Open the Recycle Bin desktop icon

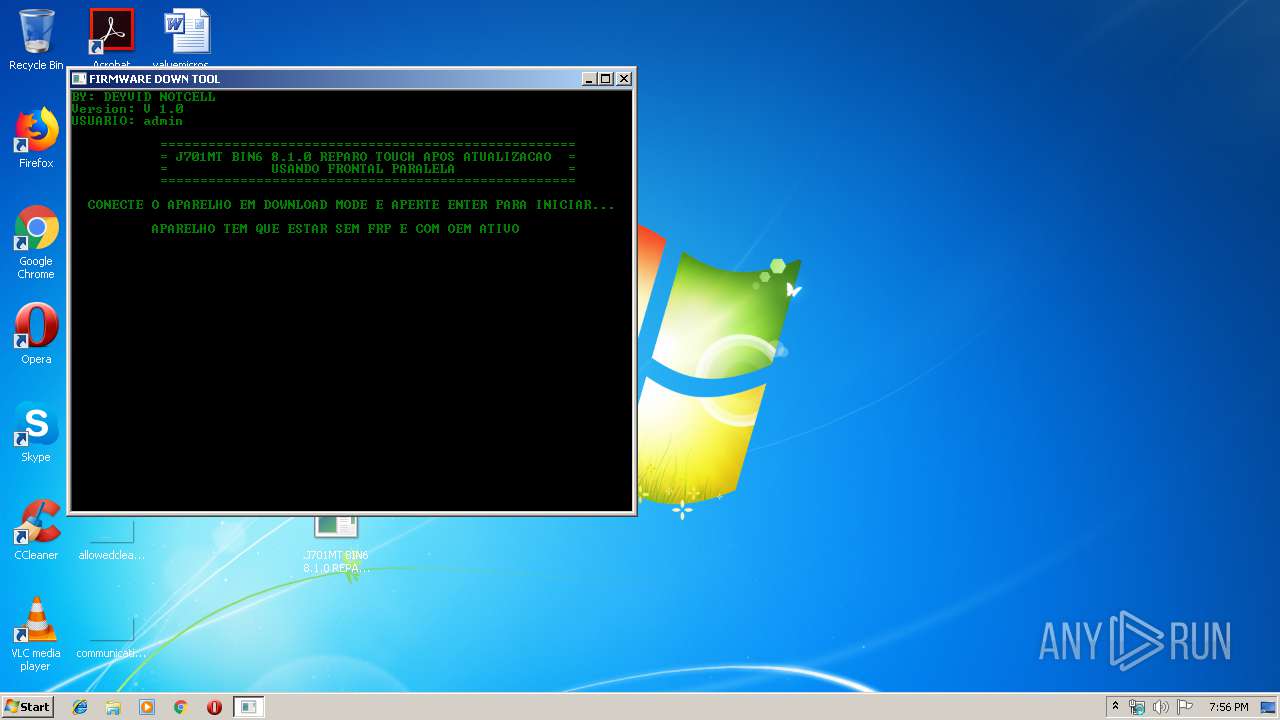(36, 40)
